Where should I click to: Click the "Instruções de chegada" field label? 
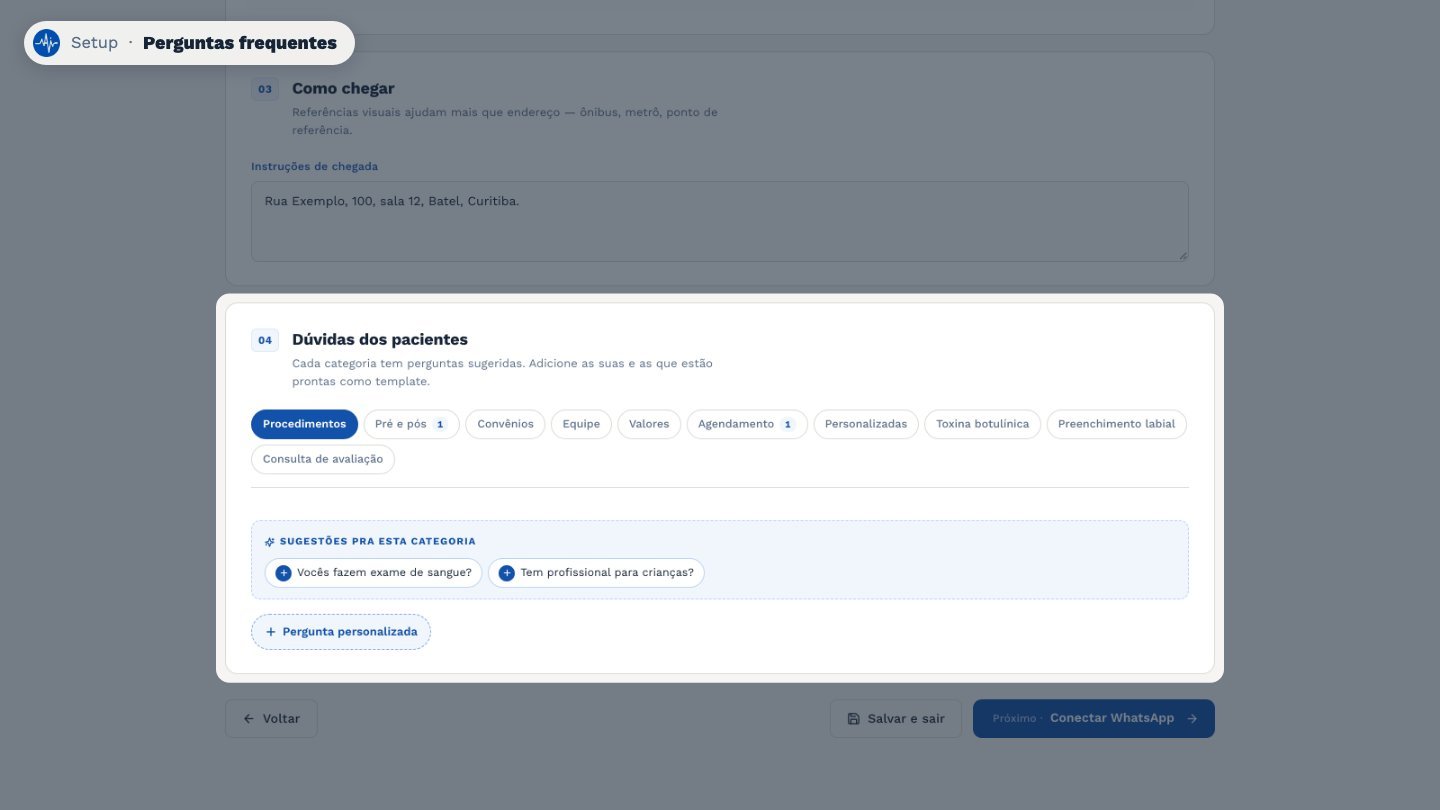(x=314, y=166)
